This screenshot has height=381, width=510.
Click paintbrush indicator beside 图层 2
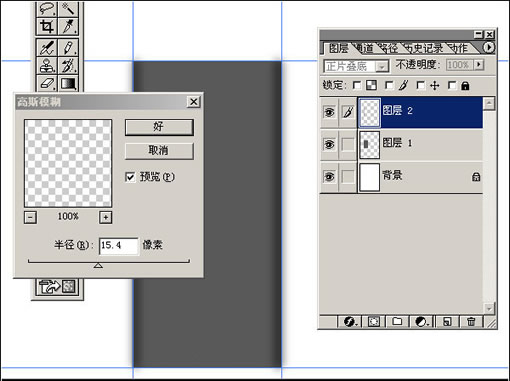348,112
